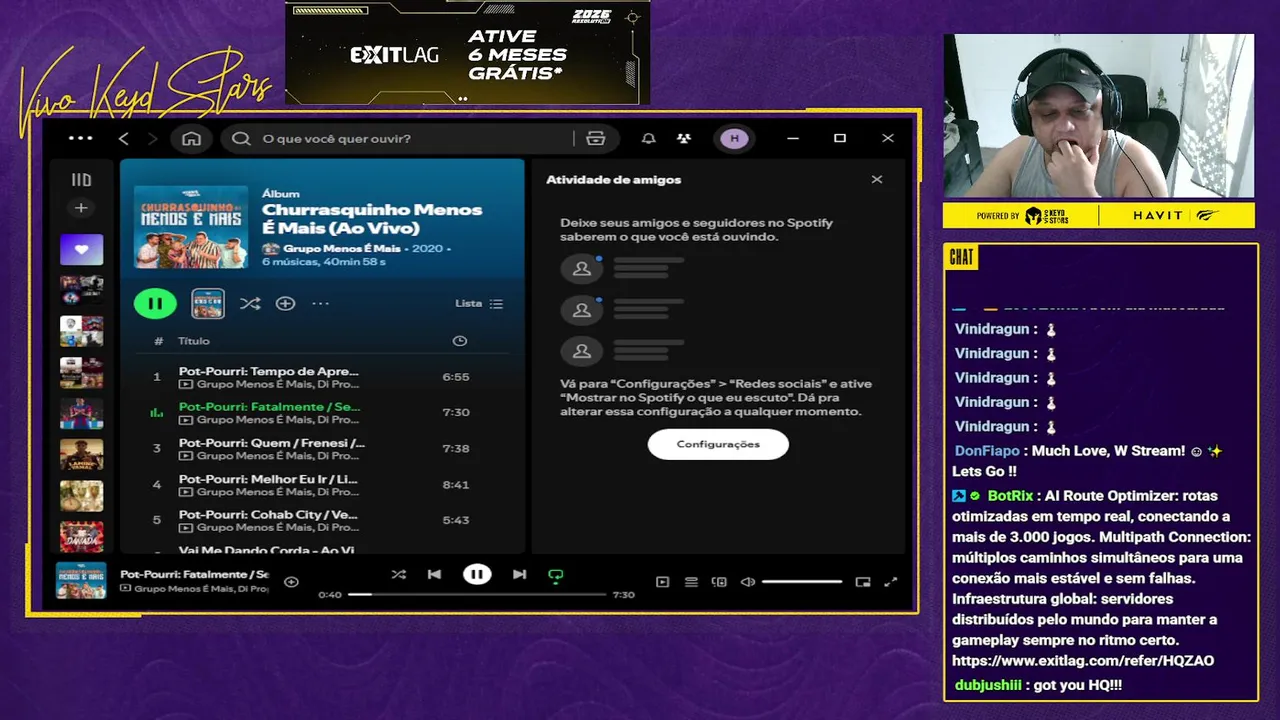The image size is (1280, 720).
Task: Open the Now Playing view
Action: pyautogui.click(x=662, y=582)
